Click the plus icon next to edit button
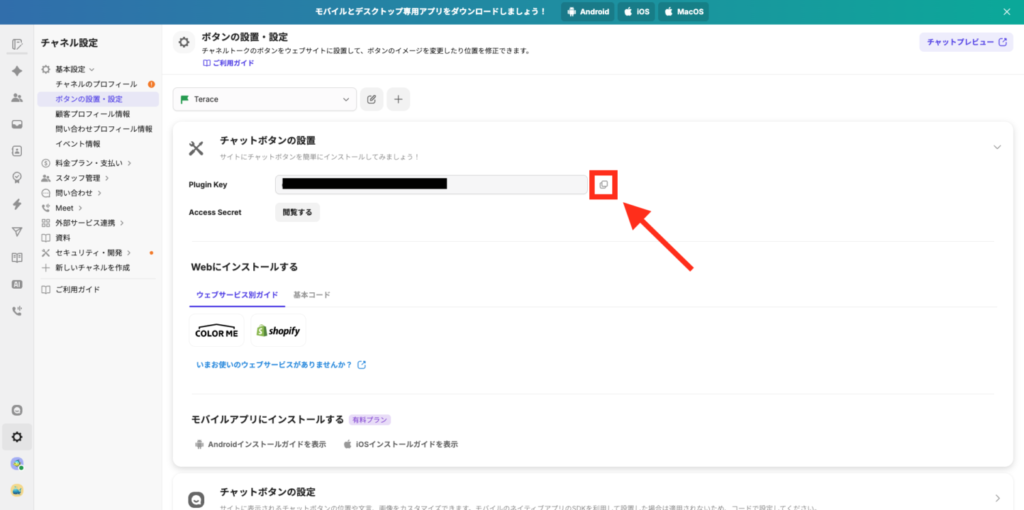 coord(398,99)
